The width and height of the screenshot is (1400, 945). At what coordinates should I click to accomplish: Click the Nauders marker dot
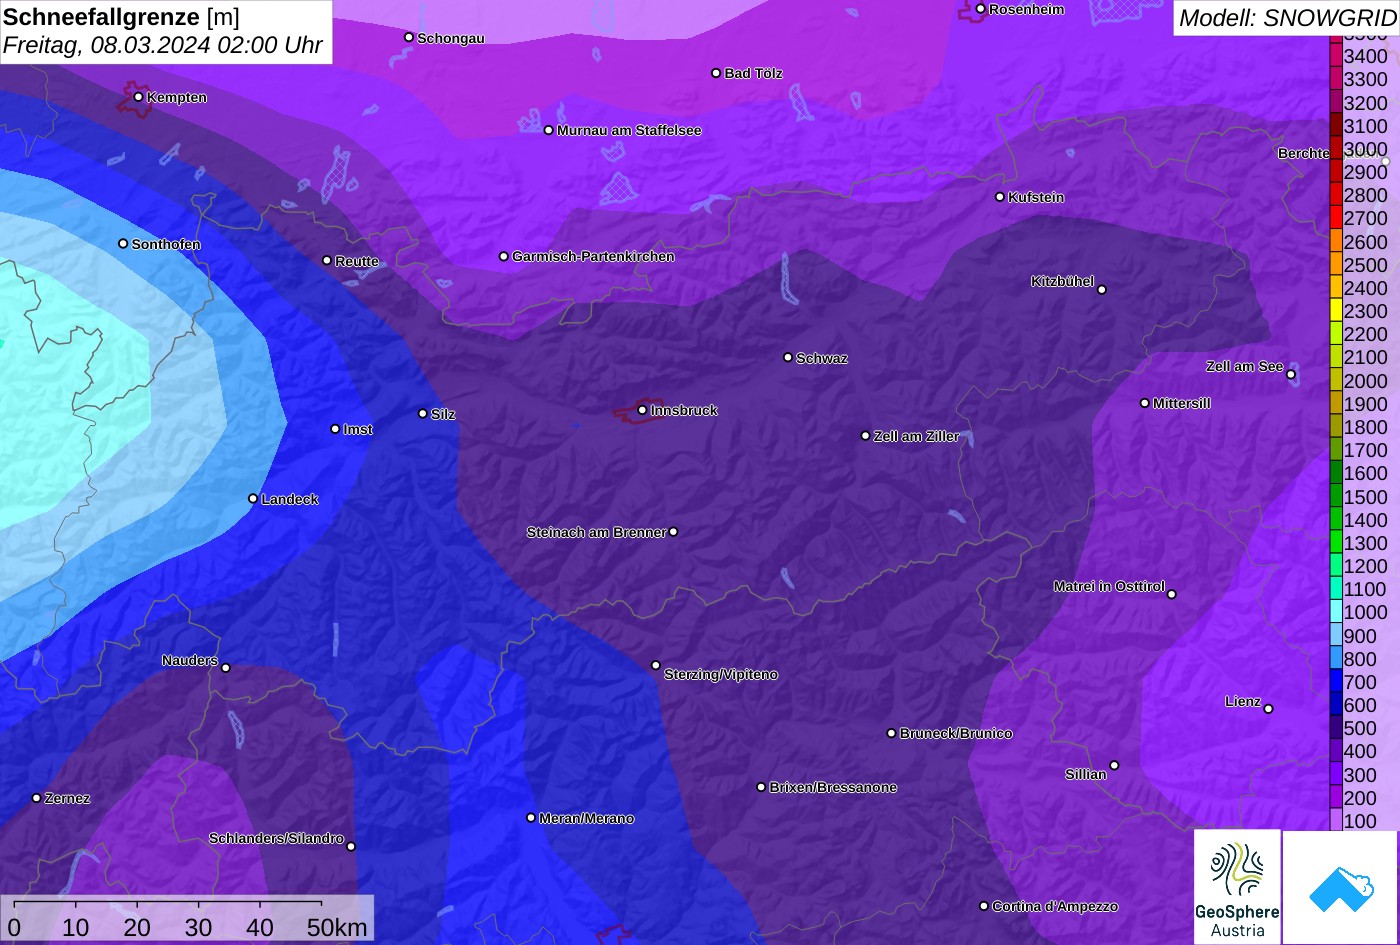coord(226,668)
